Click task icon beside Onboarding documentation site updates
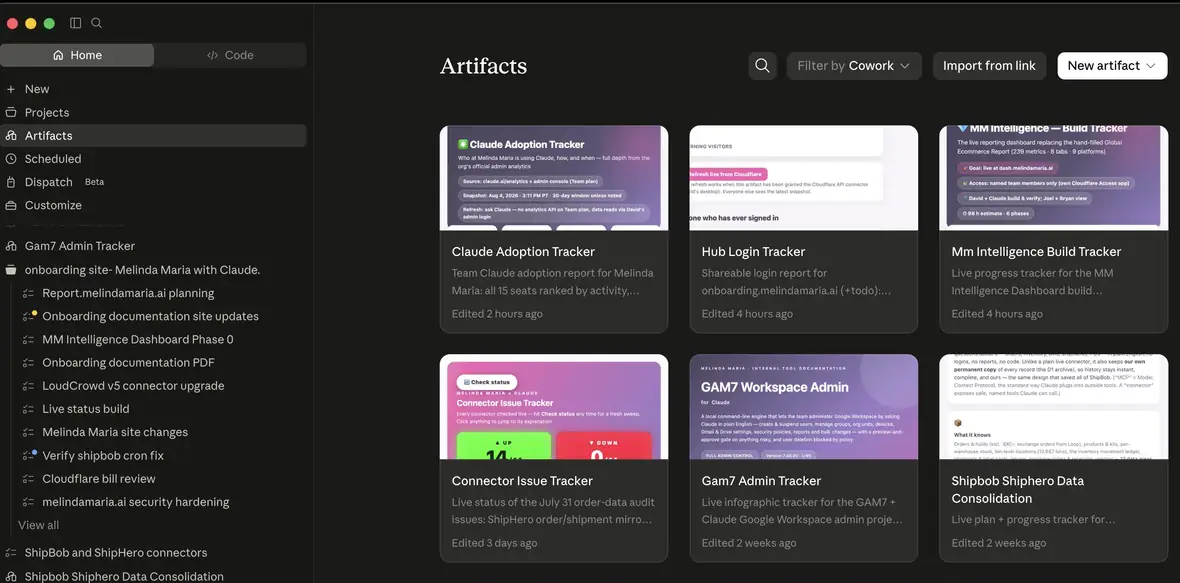This screenshot has width=1180, height=583. click(x=29, y=316)
